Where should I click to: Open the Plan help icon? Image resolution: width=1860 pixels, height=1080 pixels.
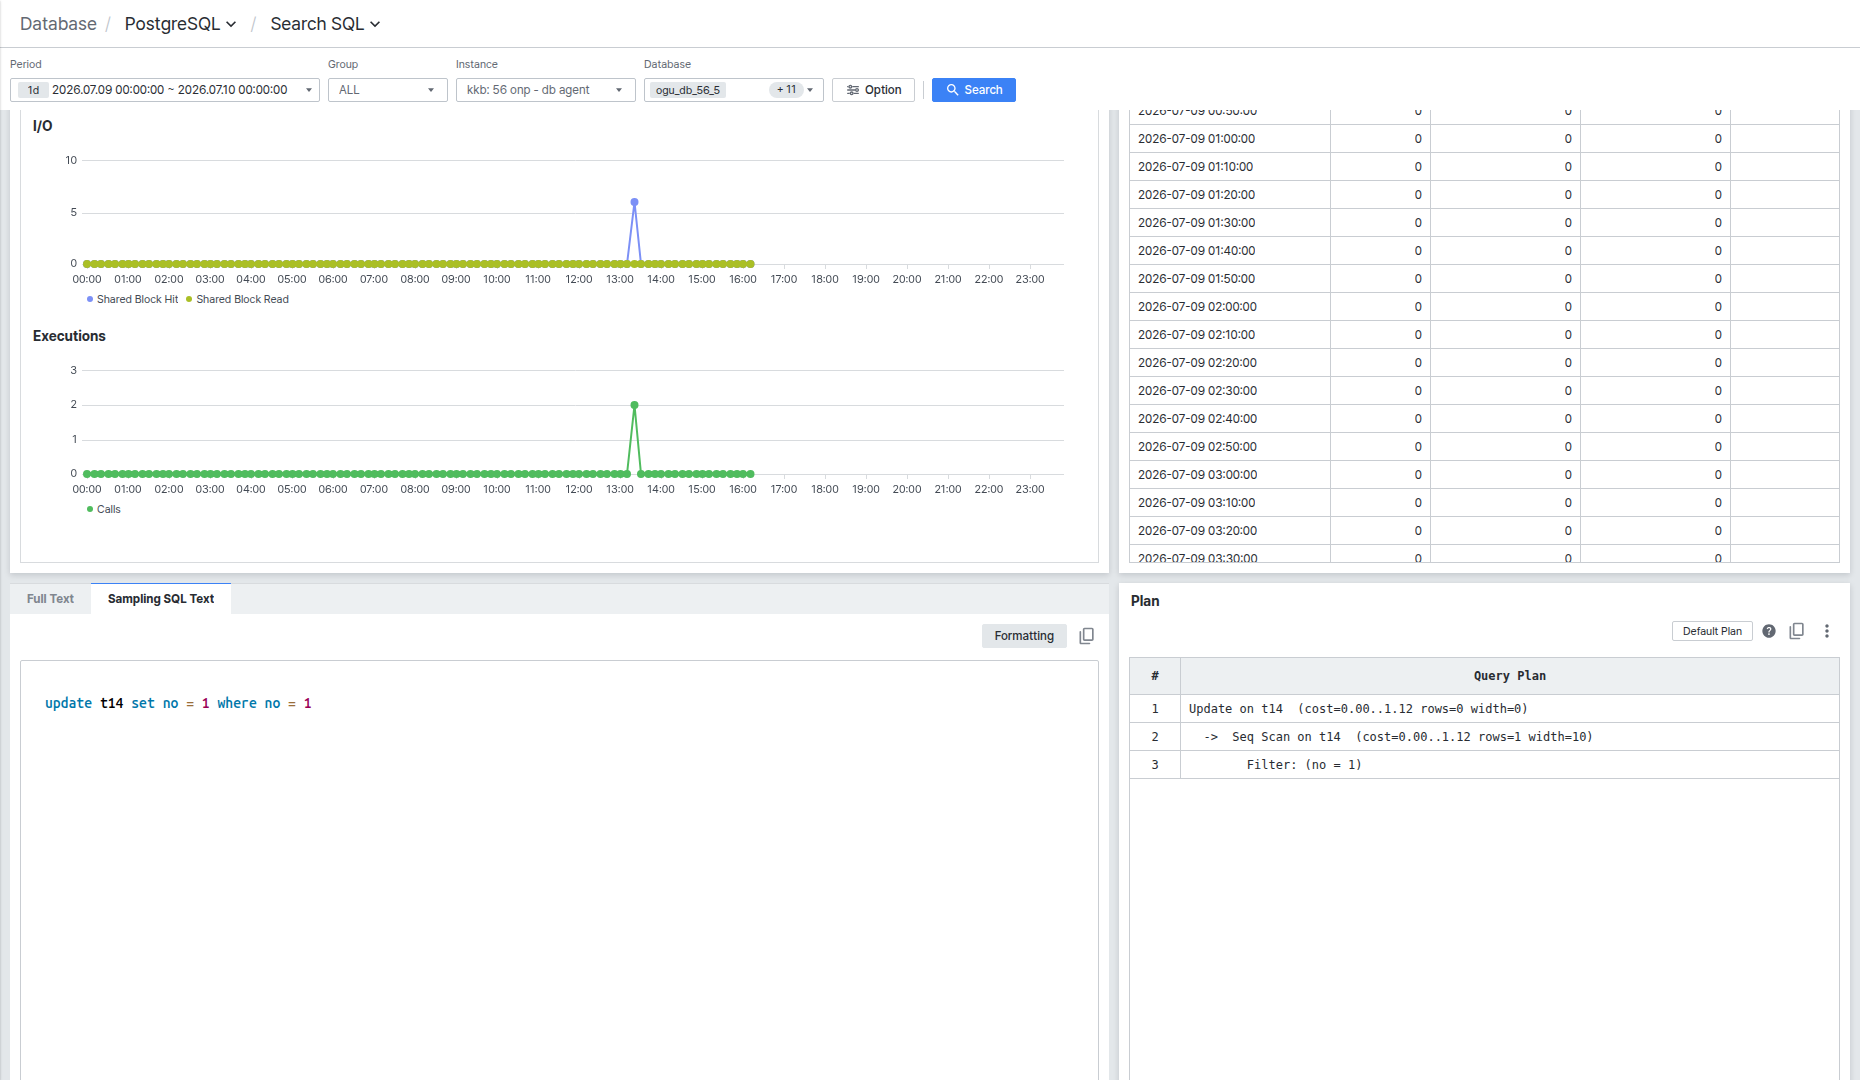pos(1769,631)
